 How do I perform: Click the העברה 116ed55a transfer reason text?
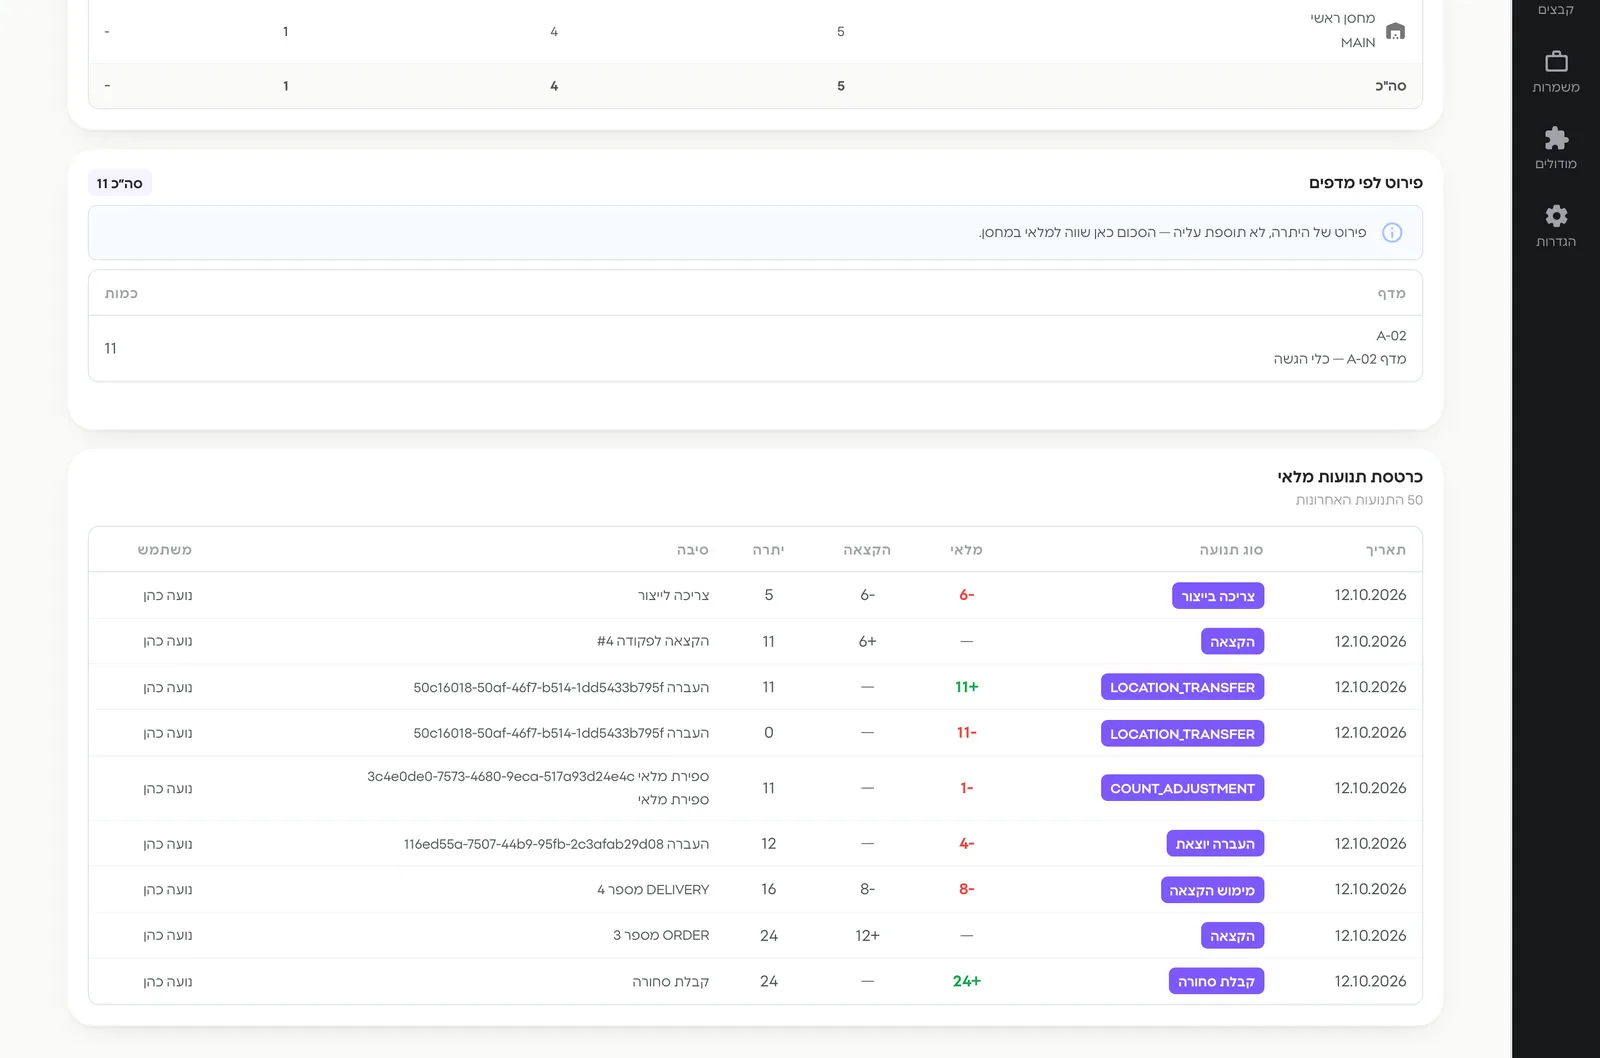click(x=556, y=845)
